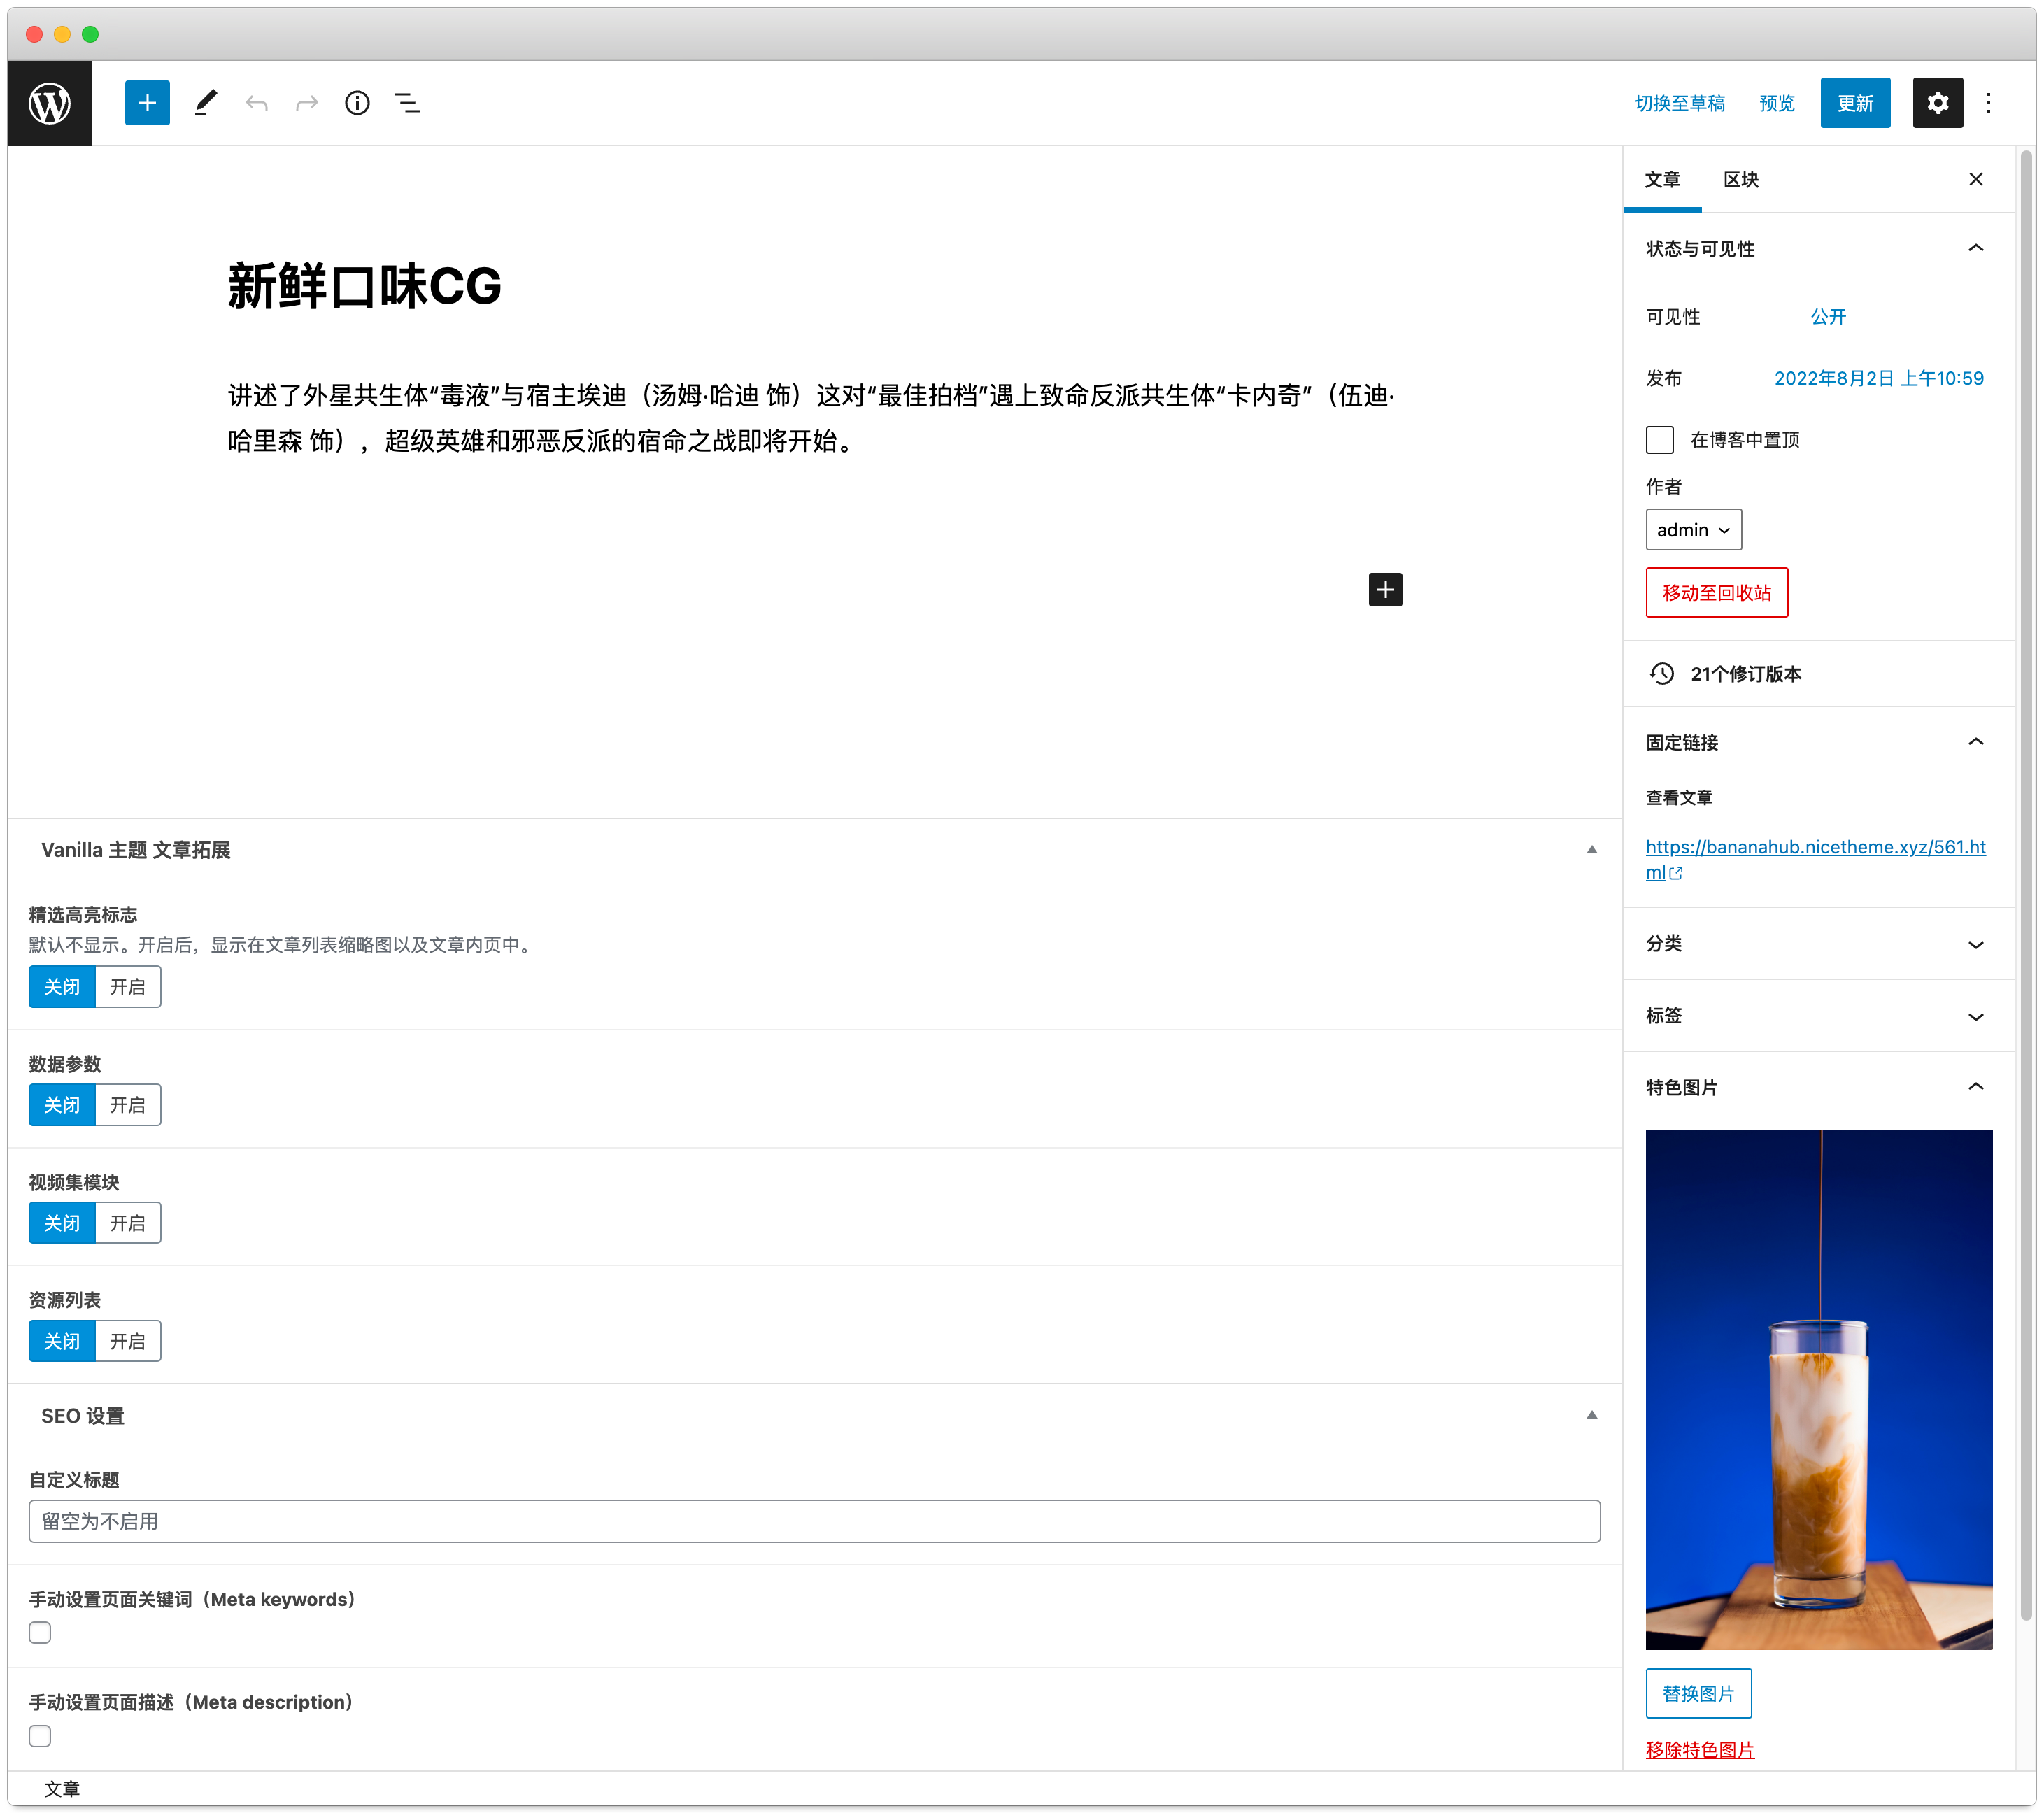Turn on 数据参数 with 开启
The image size is (2044, 1813).
[x=128, y=1105]
